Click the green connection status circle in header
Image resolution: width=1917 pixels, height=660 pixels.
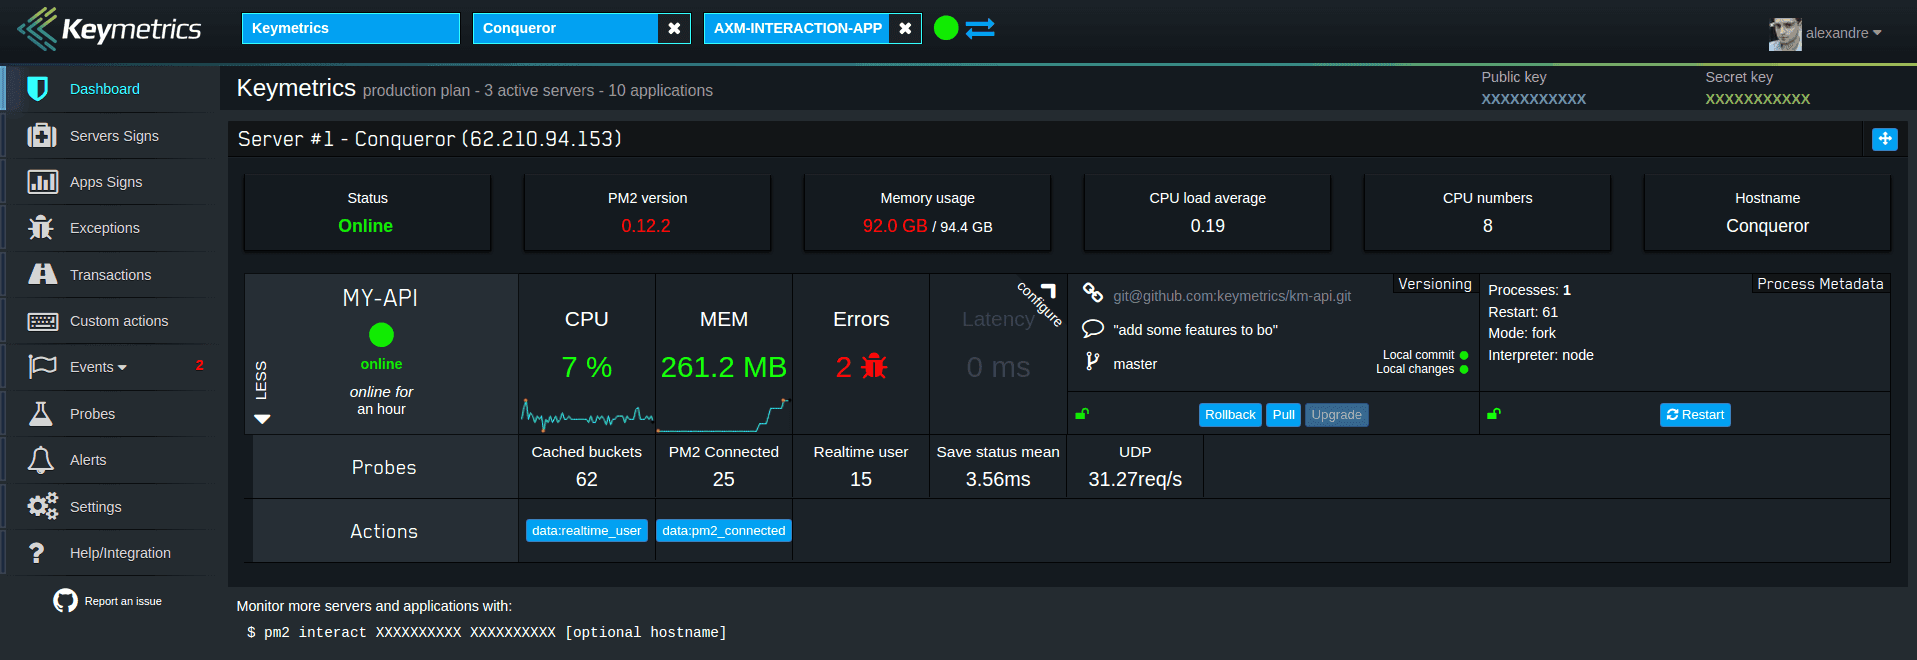point(946,28)
